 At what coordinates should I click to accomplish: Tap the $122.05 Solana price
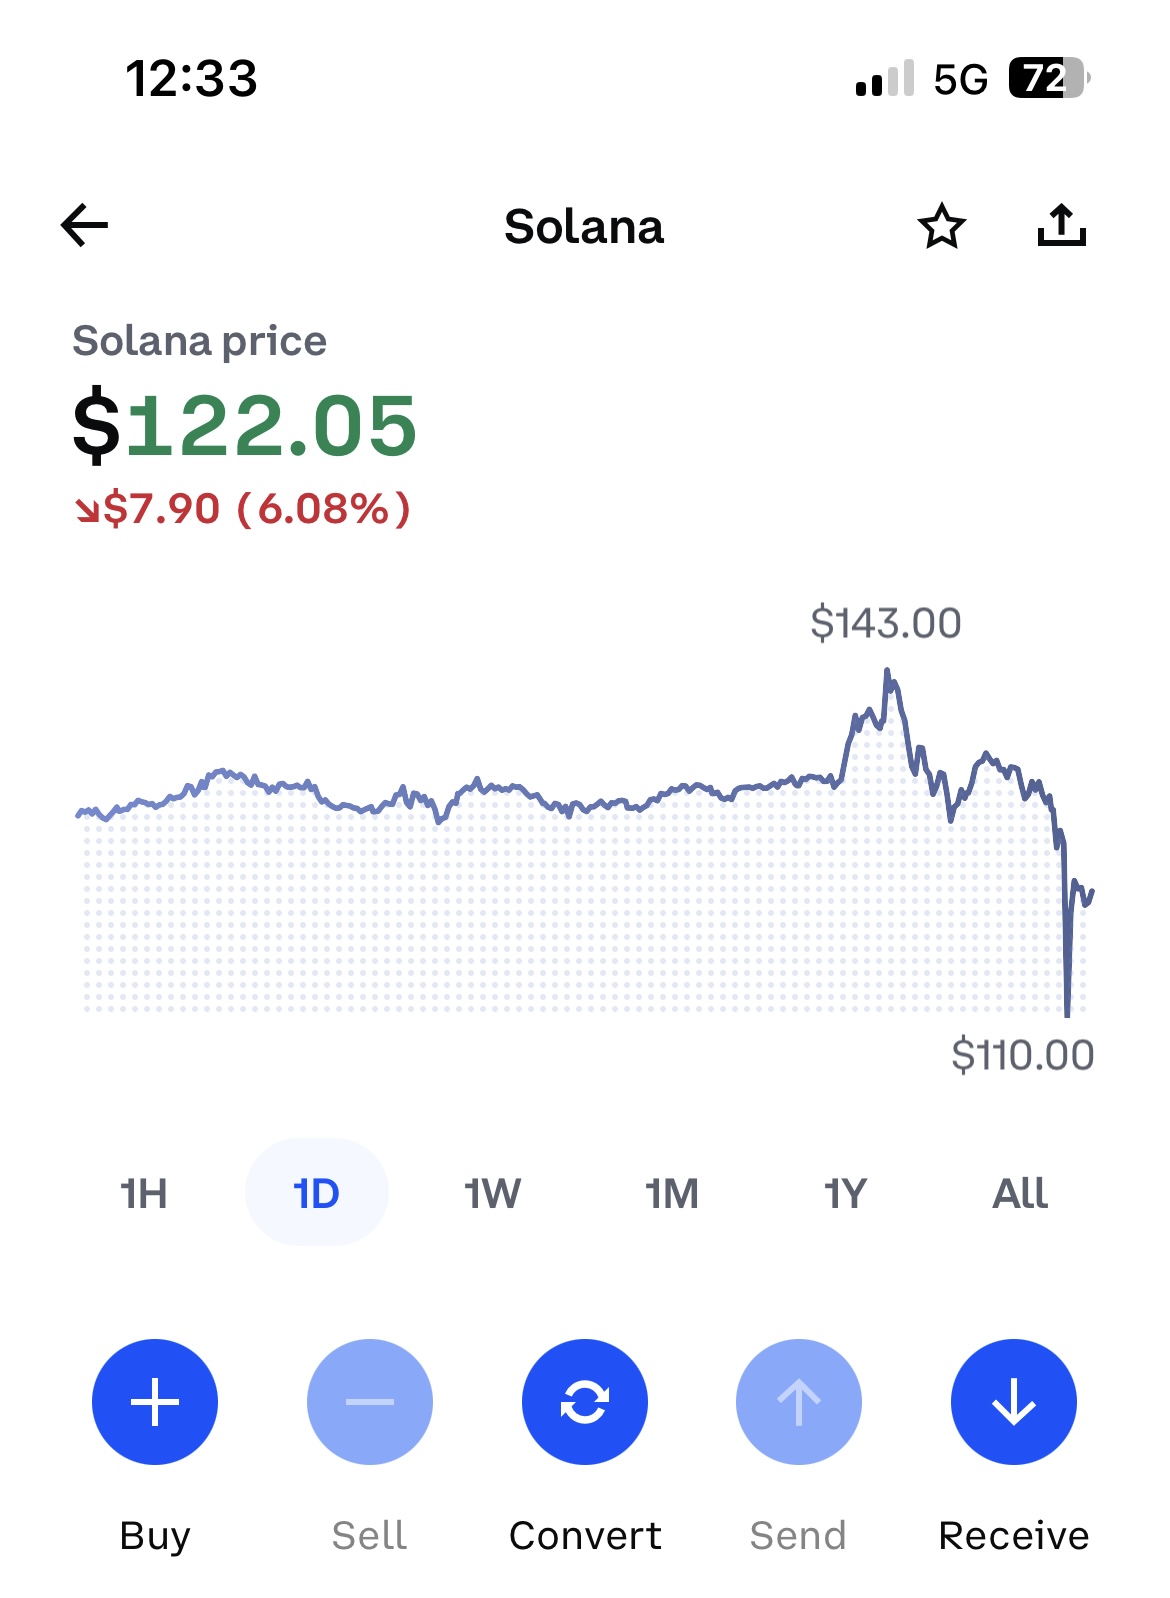coord(245,426)
